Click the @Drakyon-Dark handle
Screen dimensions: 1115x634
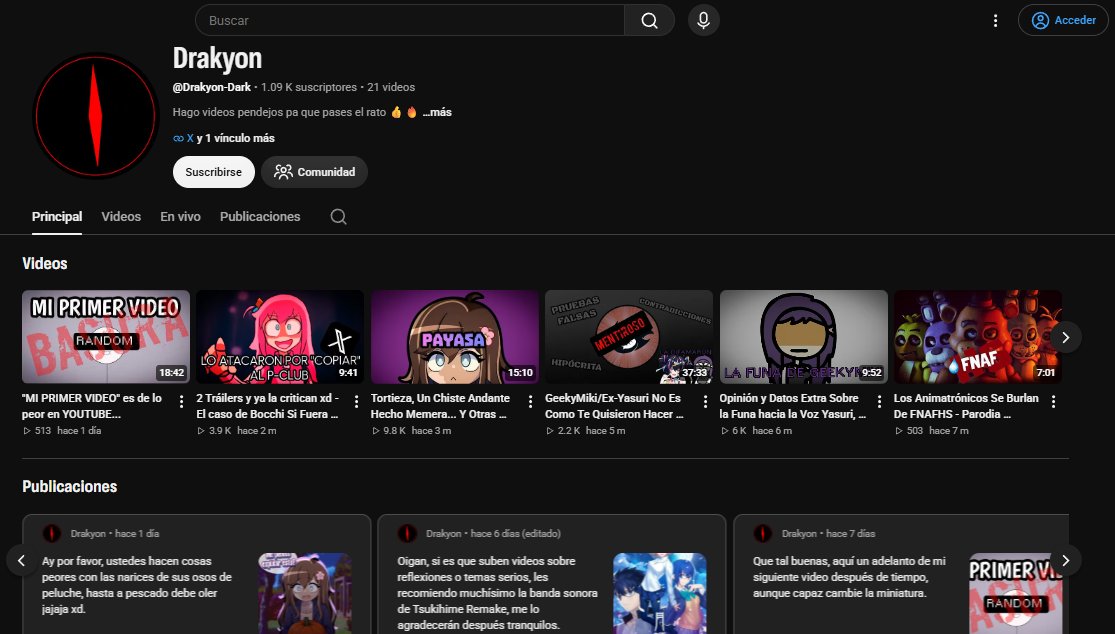tap(212, 87)
